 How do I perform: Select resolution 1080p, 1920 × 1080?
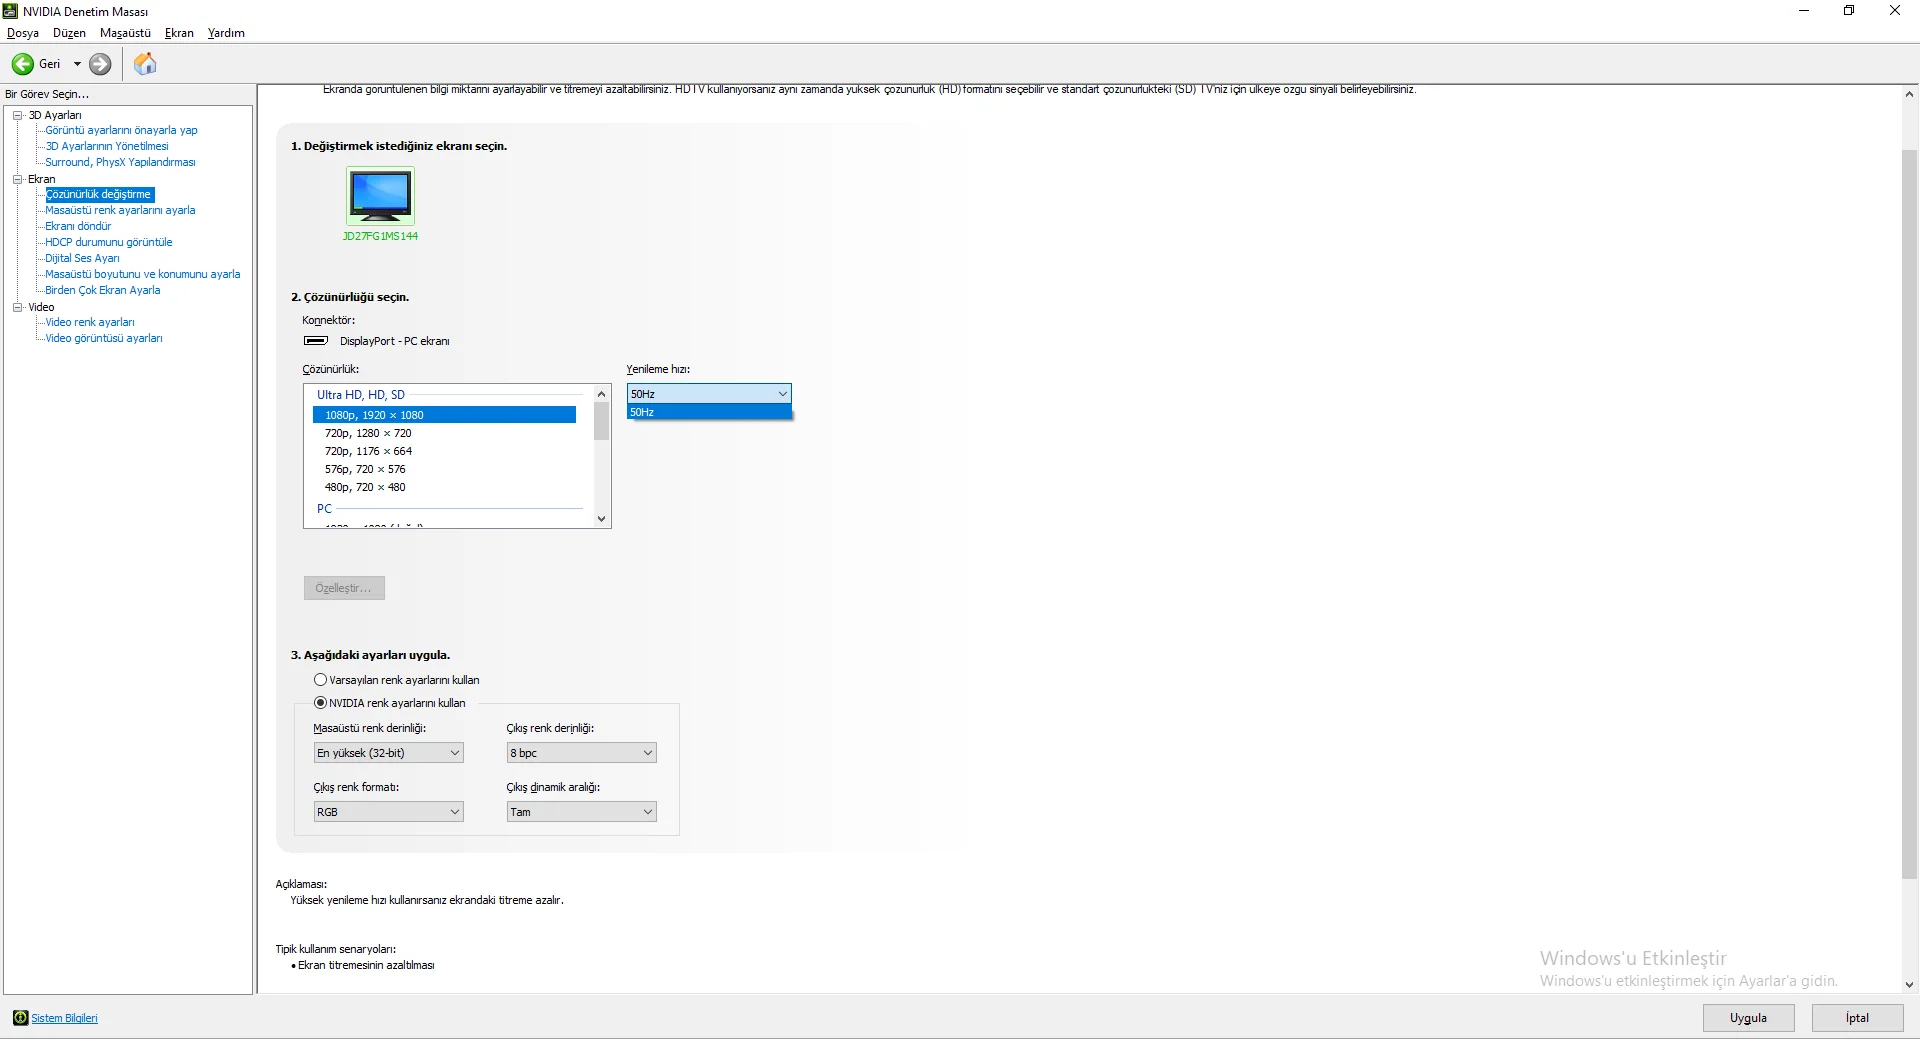pos(444,415)
